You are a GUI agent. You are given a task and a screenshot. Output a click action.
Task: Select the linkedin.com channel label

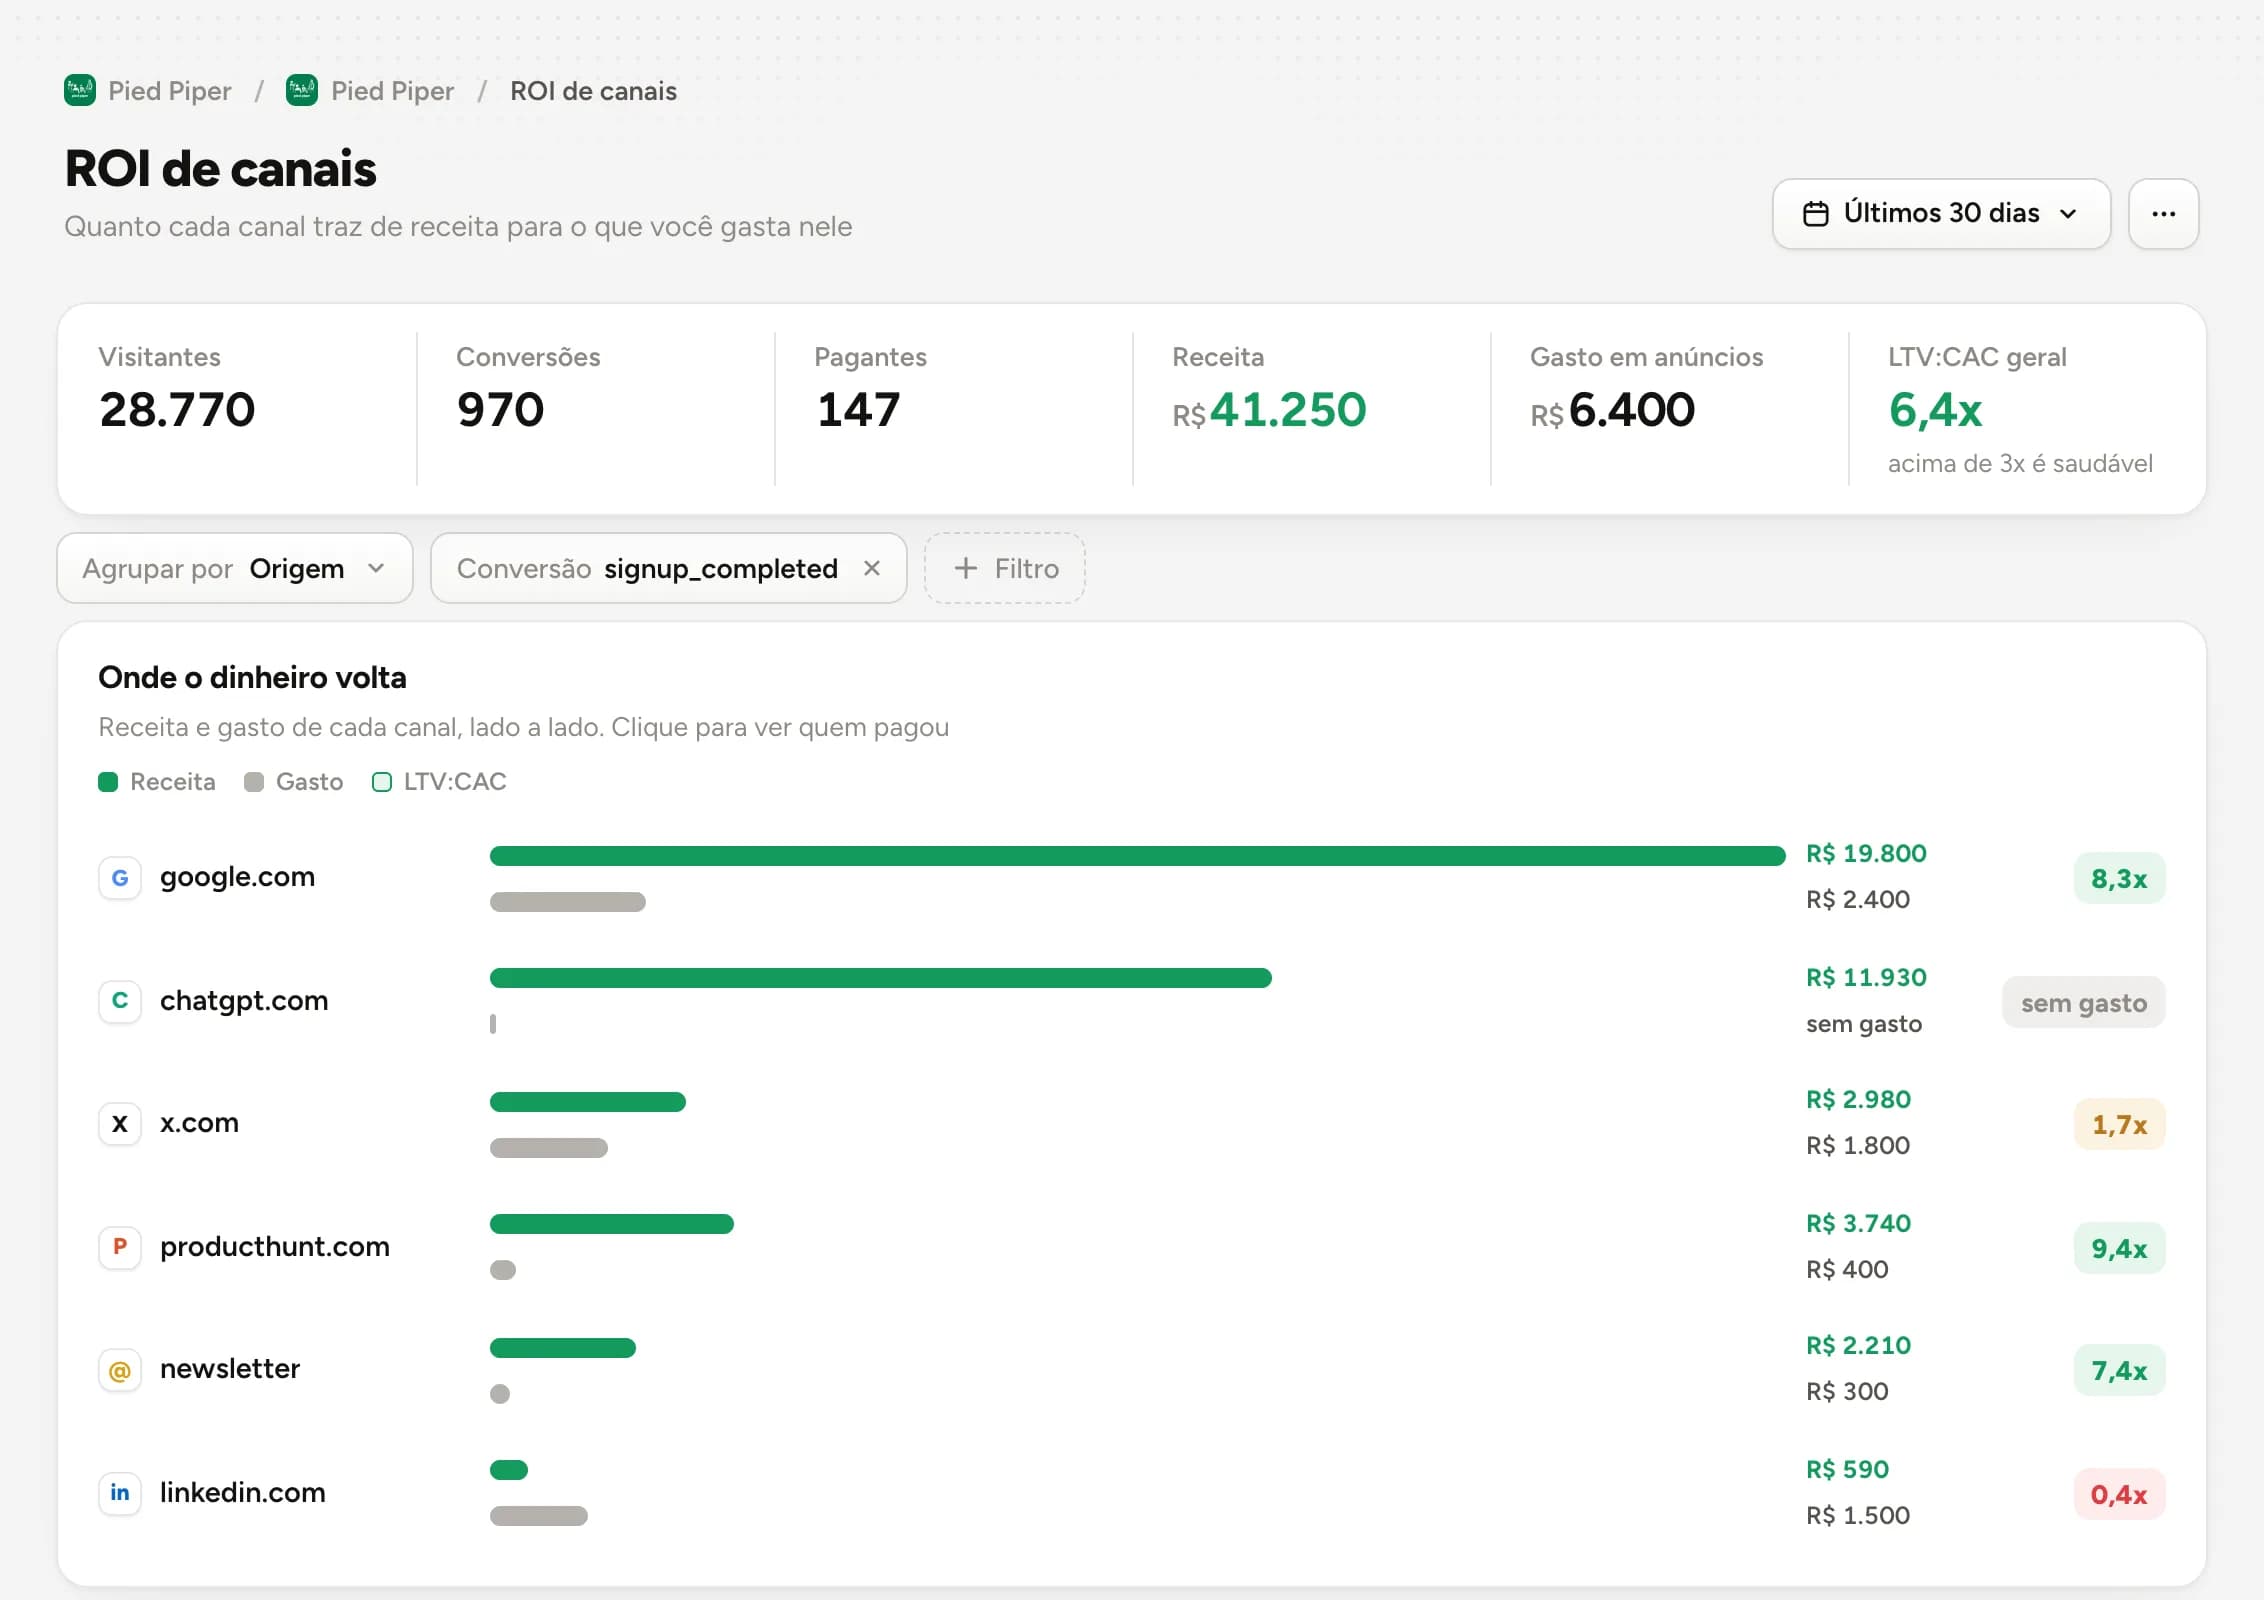pyautogui.click(x=243, y=1493)
